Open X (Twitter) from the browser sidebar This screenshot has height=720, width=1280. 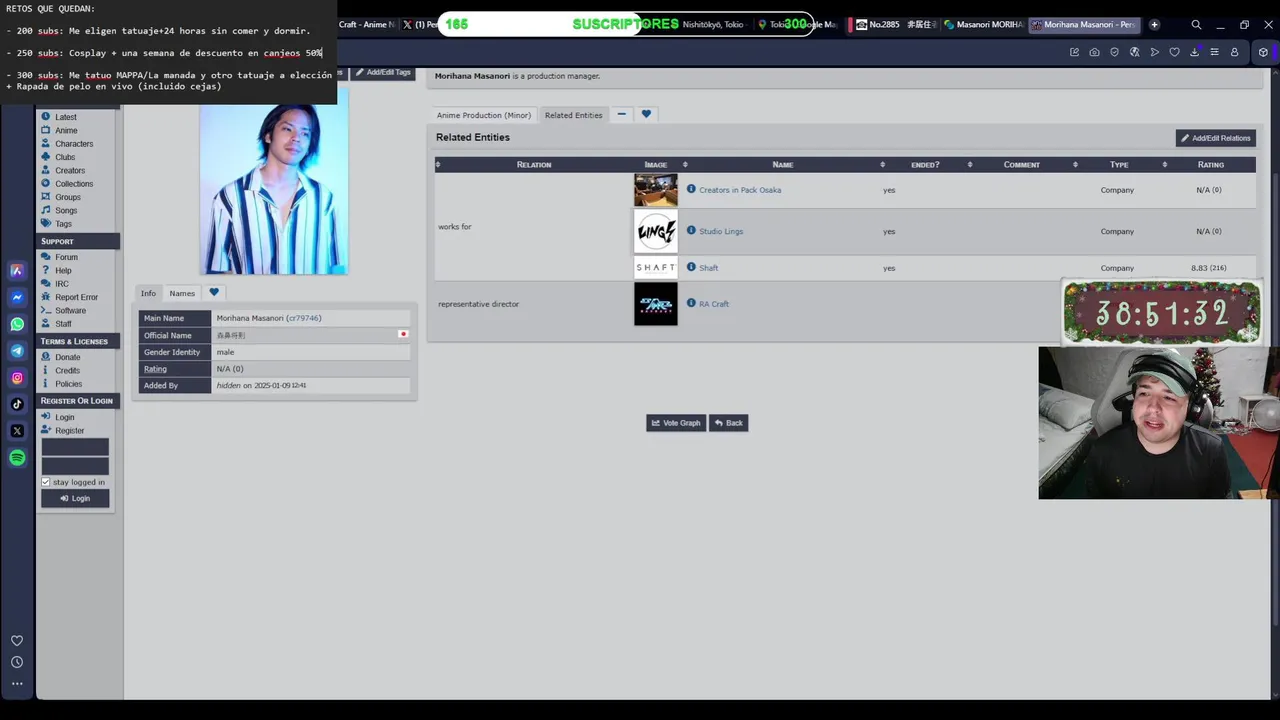[x=17, y=431]
